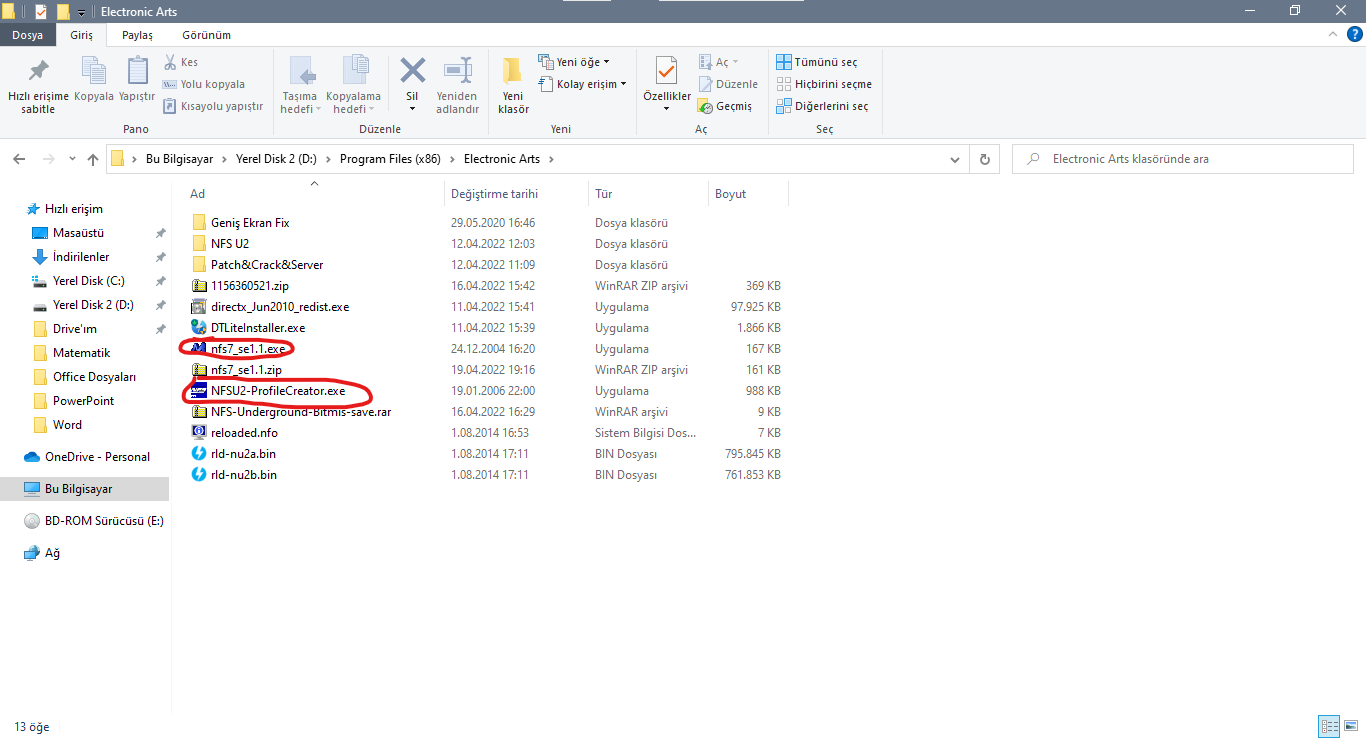Click Hiçbirini seçme in the ribbon

(x=824, y=84)
